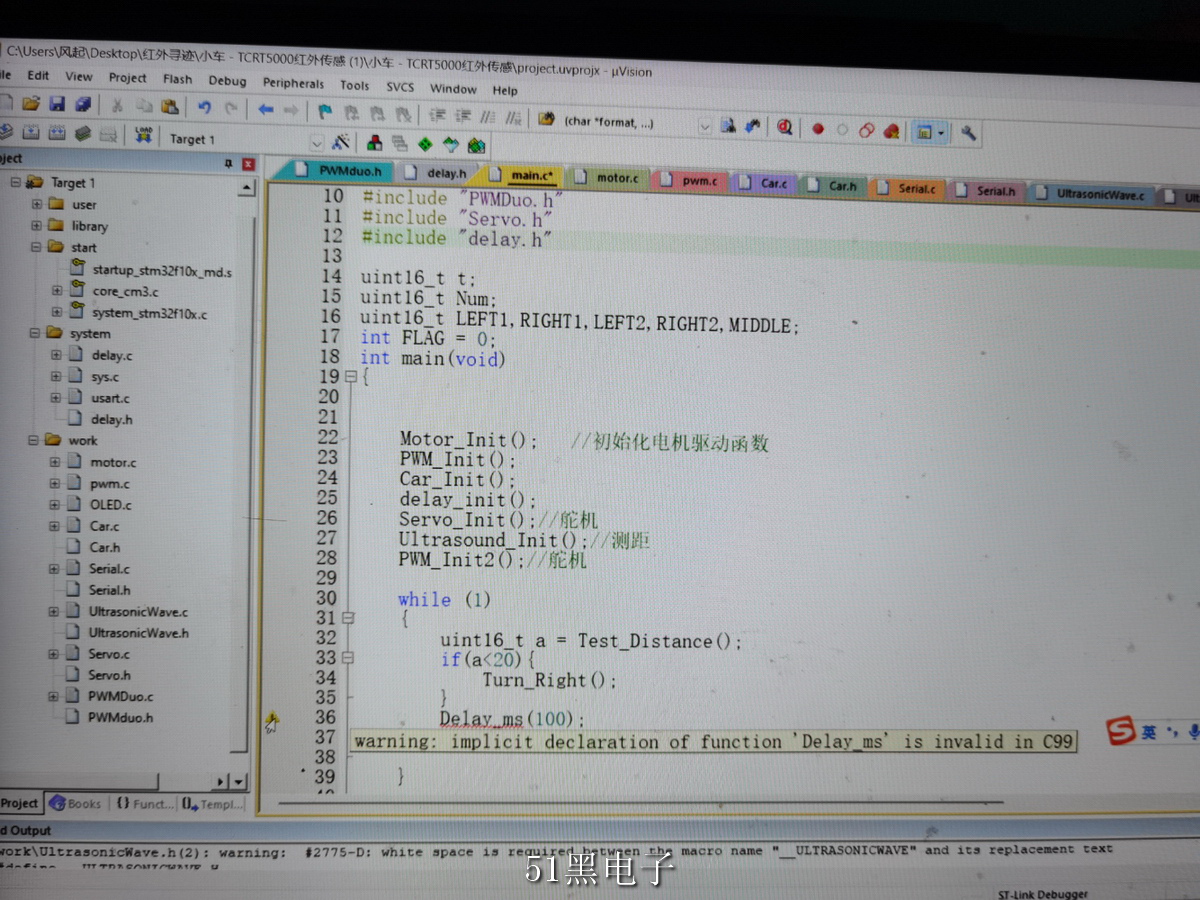
Task: Switch to the Serial.c editor tab
Action: click(906, 187)
